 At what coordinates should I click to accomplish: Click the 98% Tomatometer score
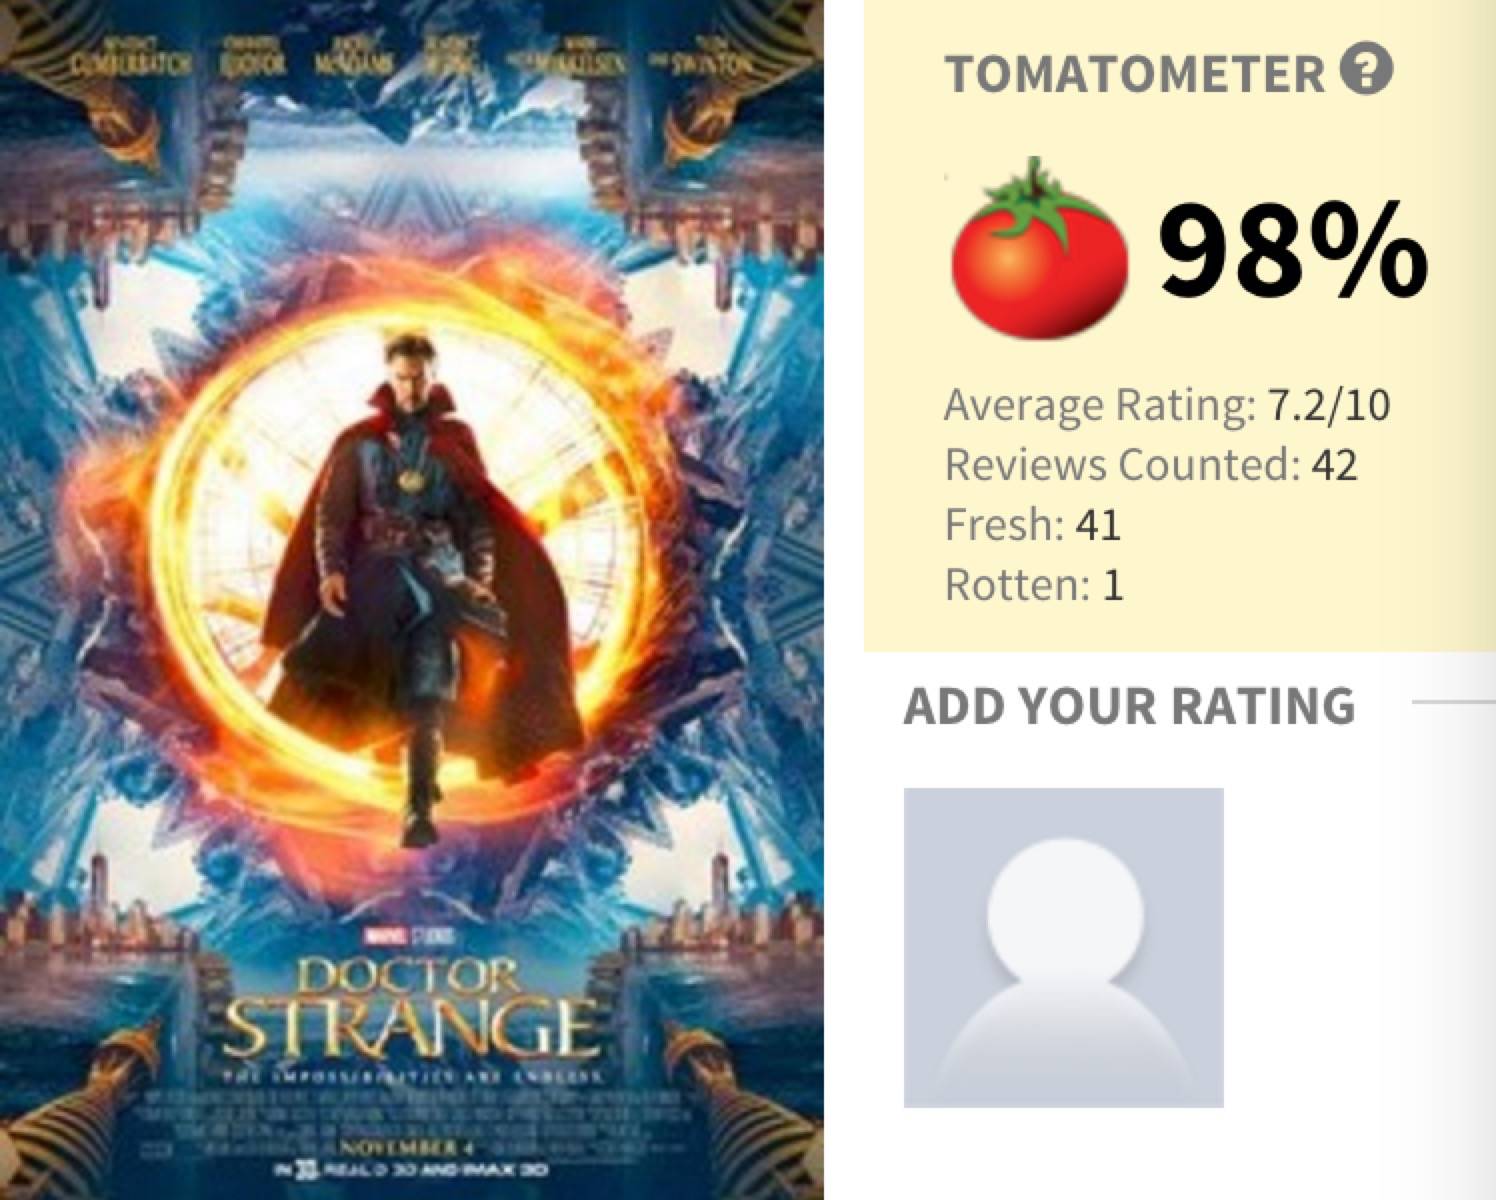1293,255
